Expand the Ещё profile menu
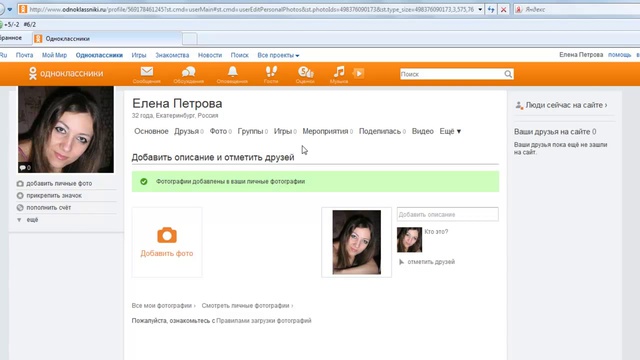Image resolution: width=640 pixels, height=360 pixels. 450,131
